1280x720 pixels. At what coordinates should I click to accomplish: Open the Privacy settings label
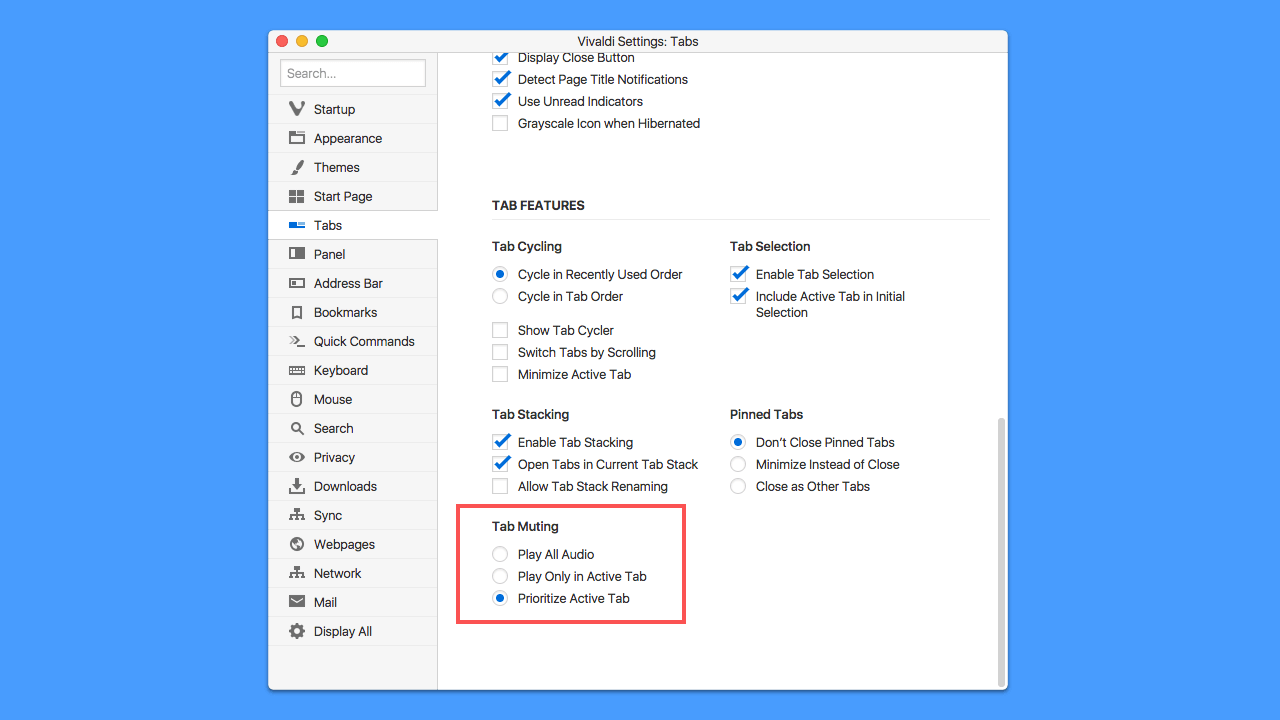tap(334, 457)
